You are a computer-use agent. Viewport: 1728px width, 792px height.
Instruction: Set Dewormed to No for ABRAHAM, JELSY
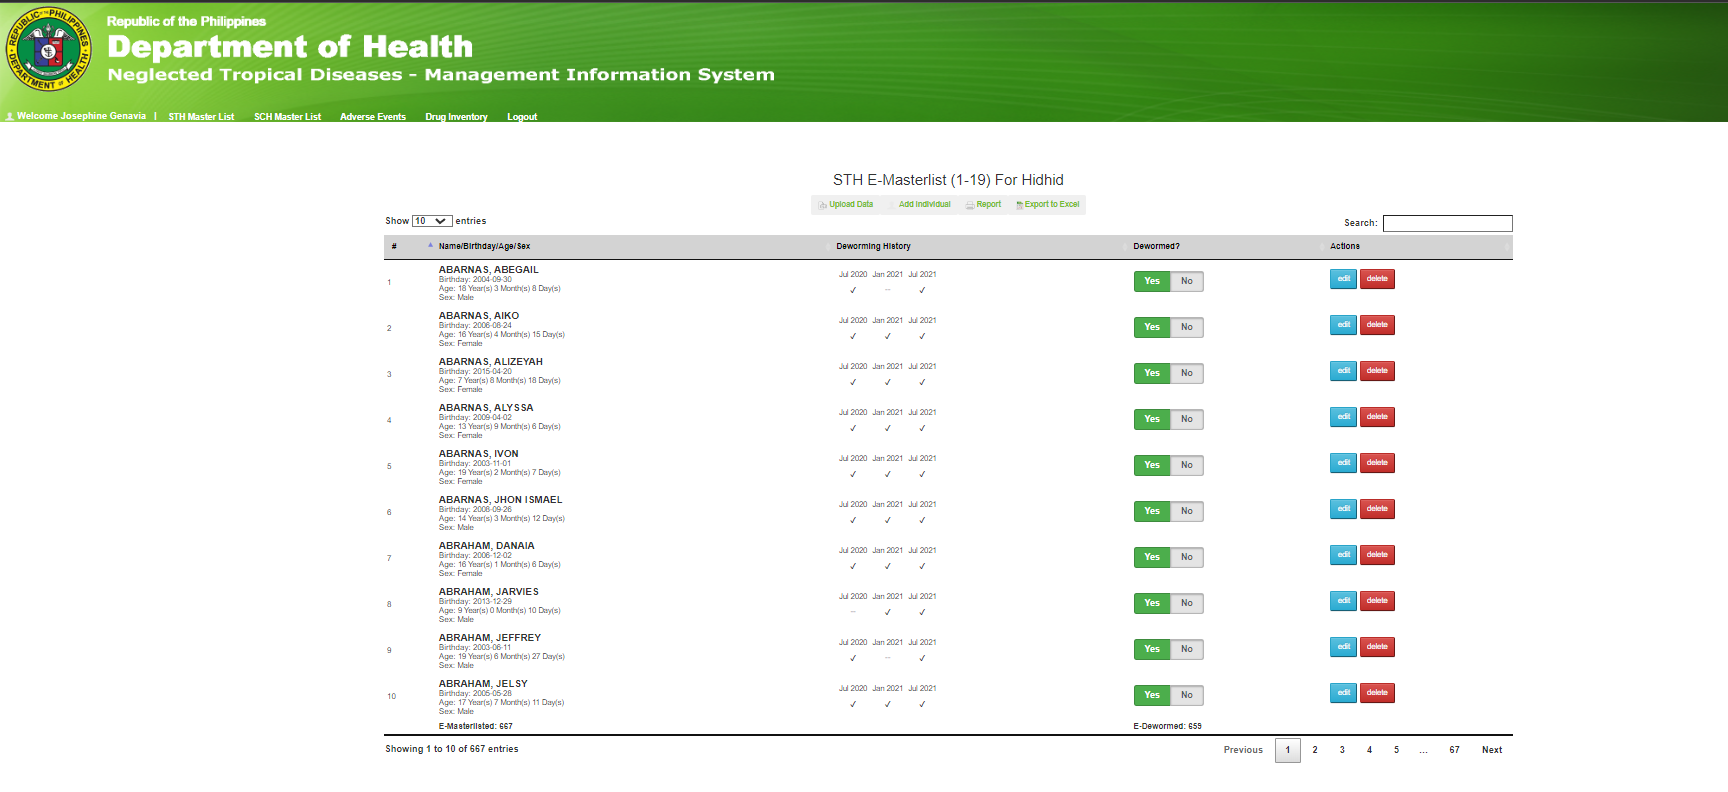1187,695
